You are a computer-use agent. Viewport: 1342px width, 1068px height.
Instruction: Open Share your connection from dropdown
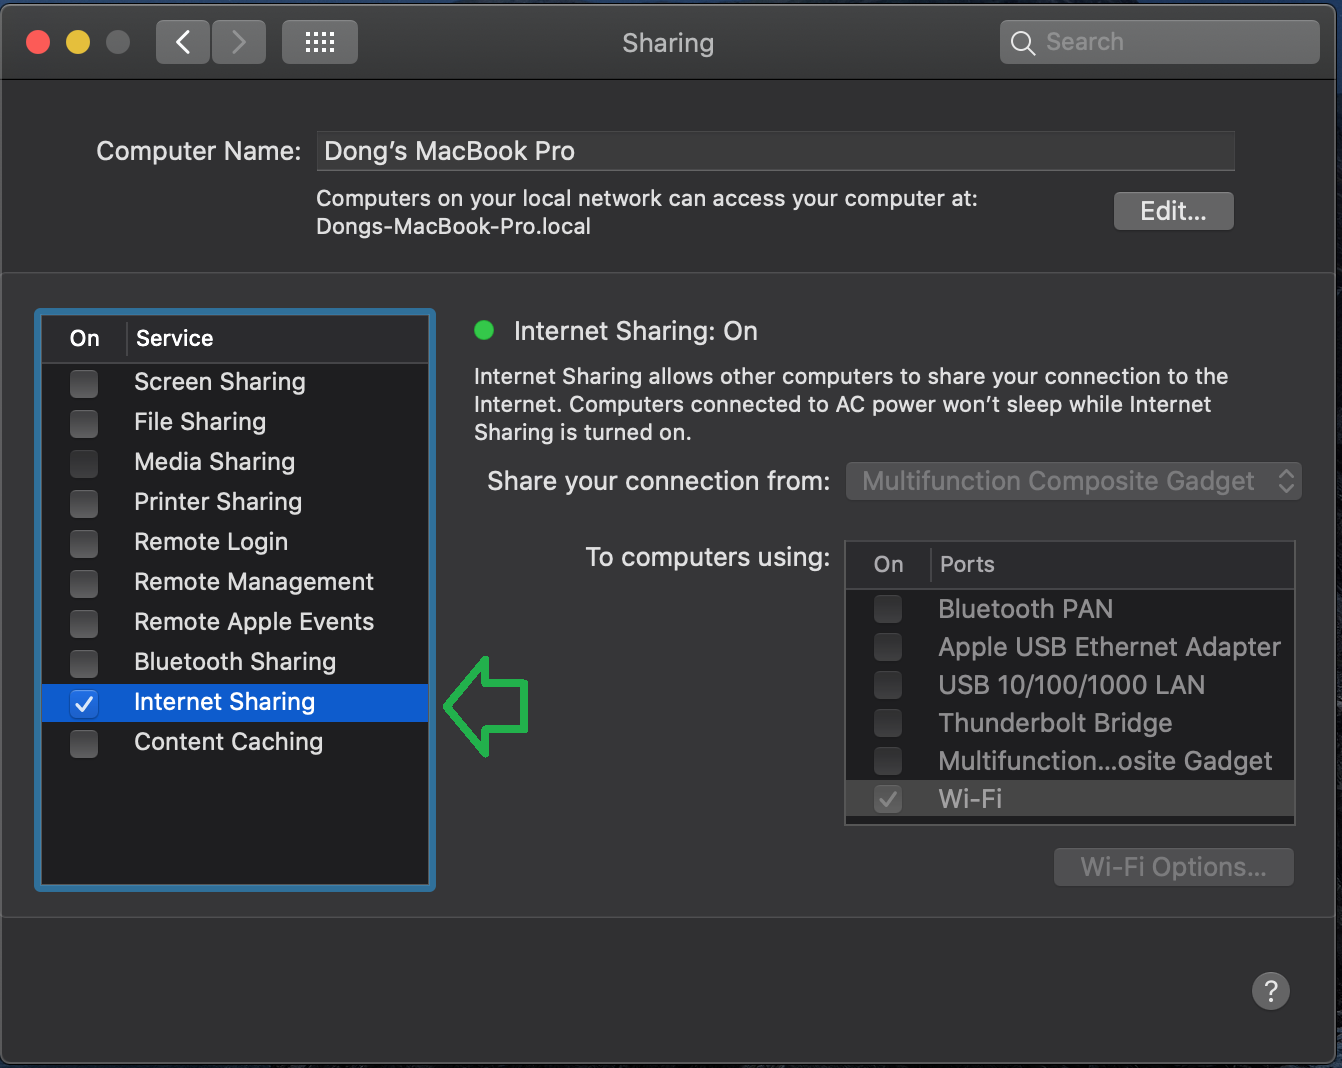pyautogui.click(x=1074, y=481)
